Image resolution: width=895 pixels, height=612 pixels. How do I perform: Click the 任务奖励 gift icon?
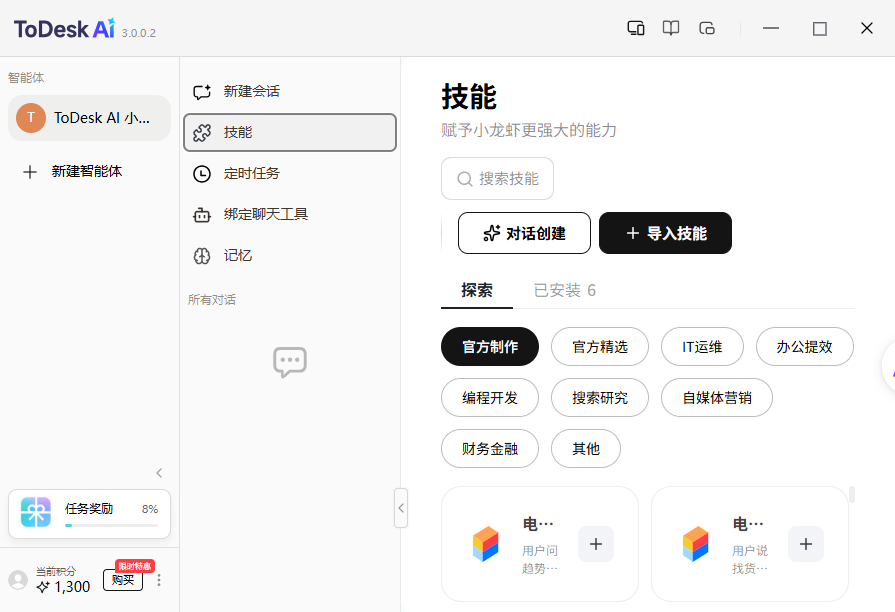coord(35,512)
